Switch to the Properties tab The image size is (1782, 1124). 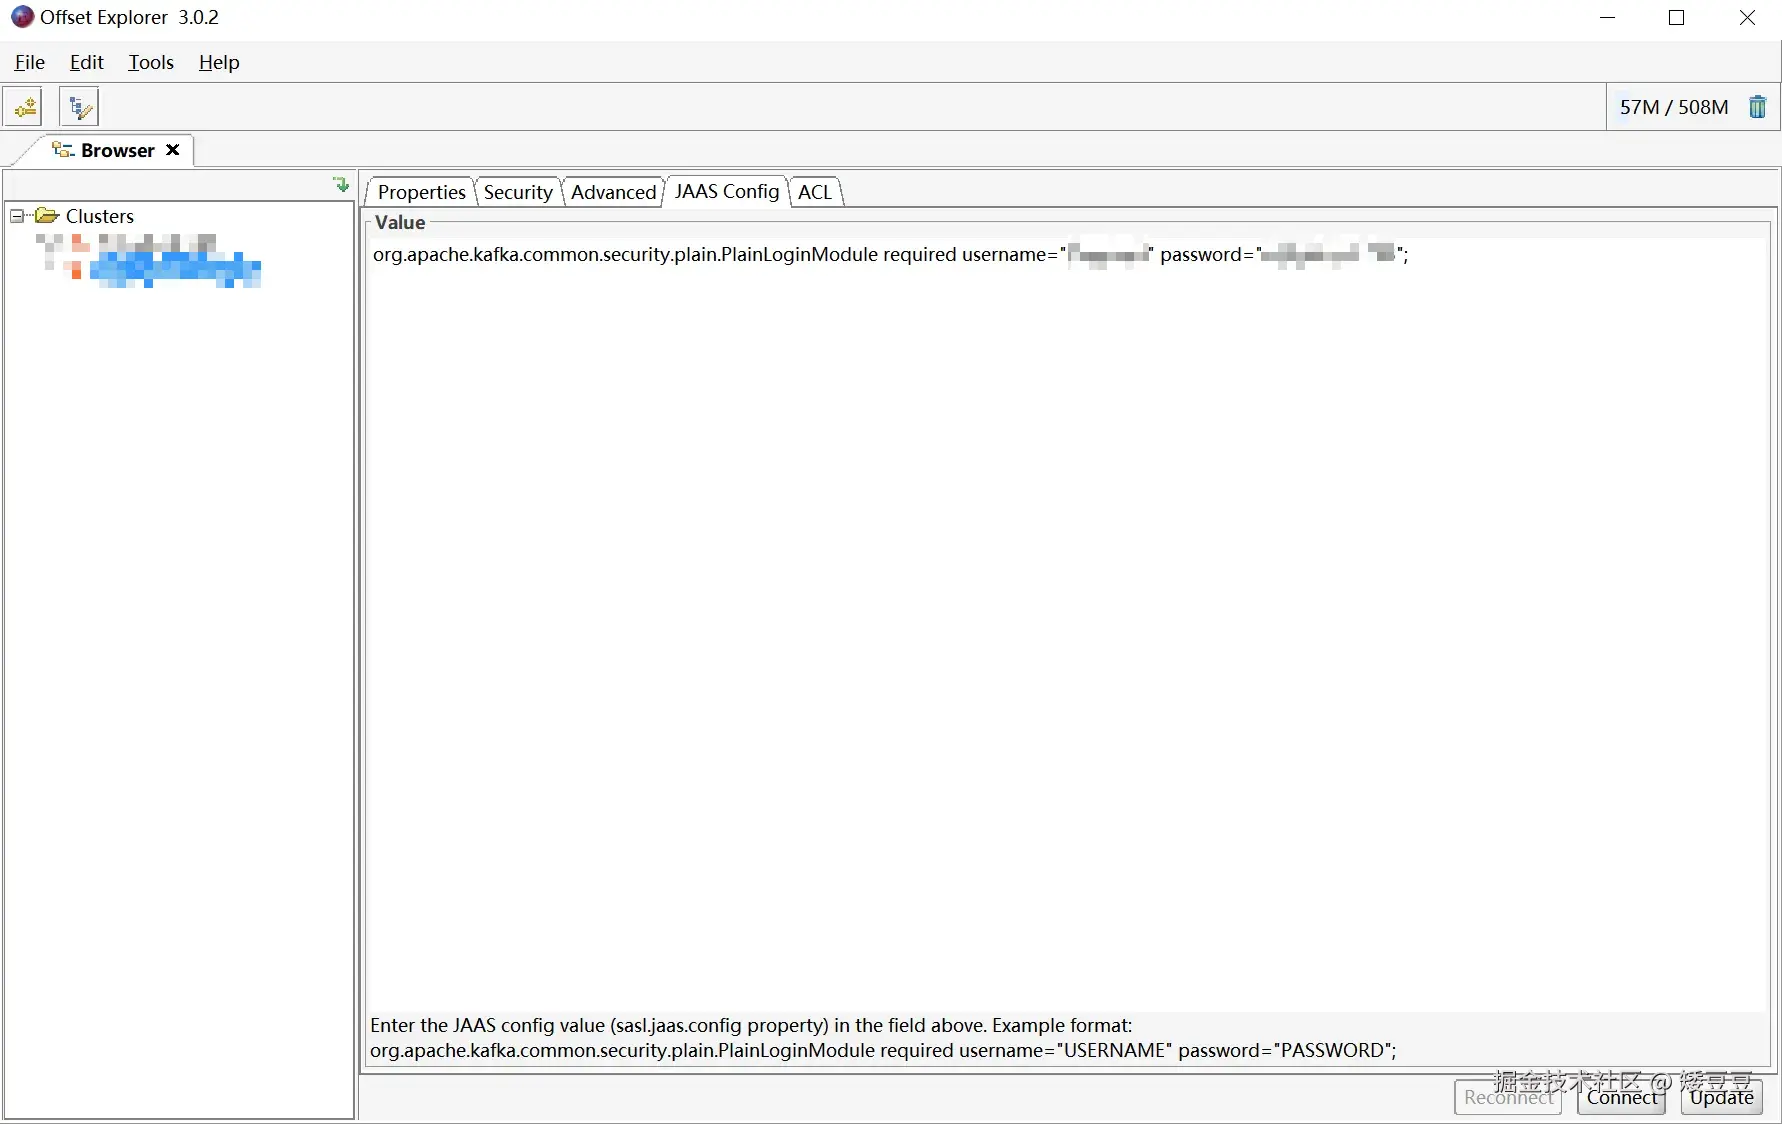[x=421, y=192]
